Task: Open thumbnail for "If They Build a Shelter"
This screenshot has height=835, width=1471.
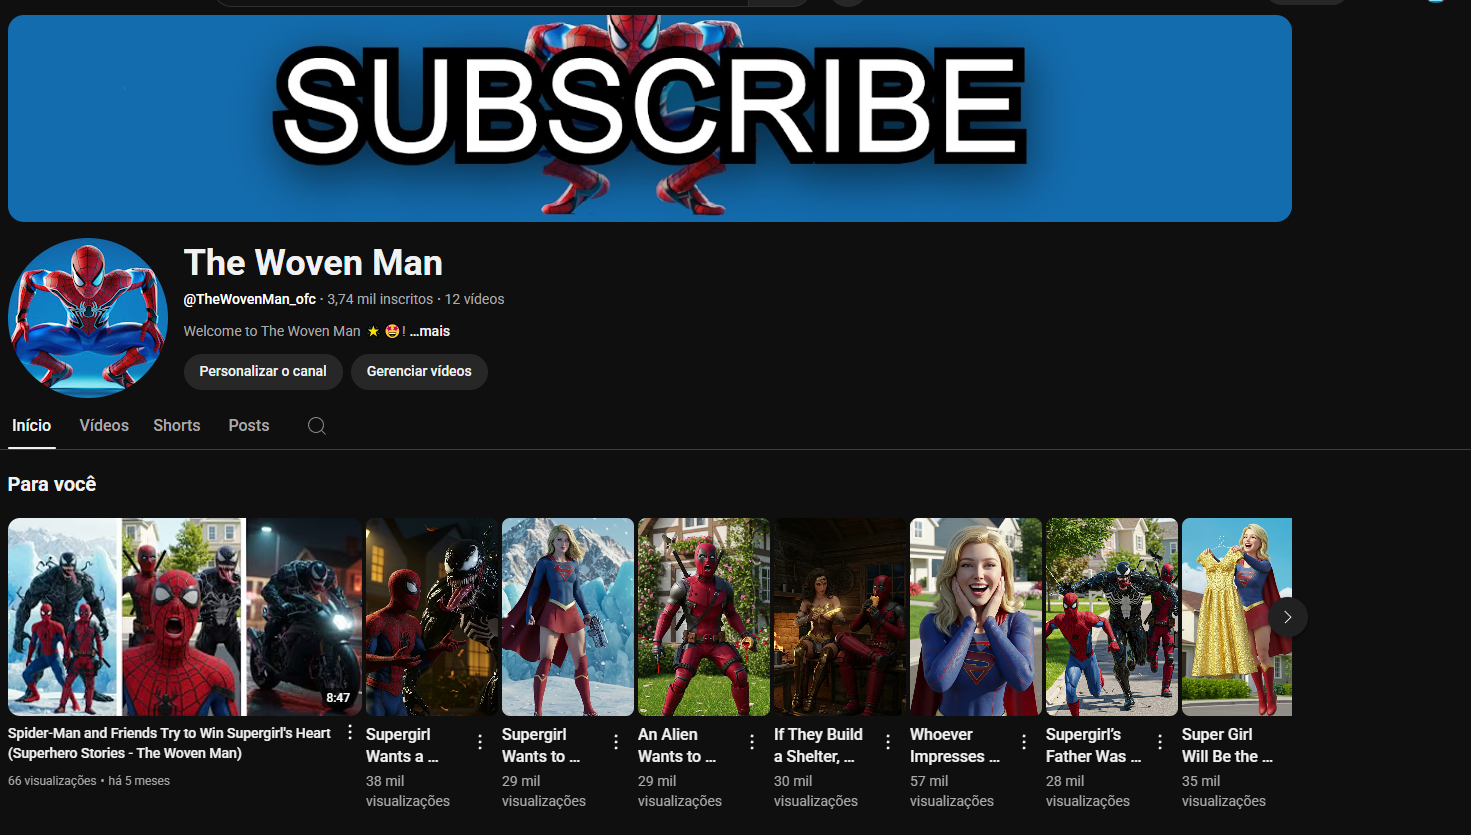Action: (840, 617)
